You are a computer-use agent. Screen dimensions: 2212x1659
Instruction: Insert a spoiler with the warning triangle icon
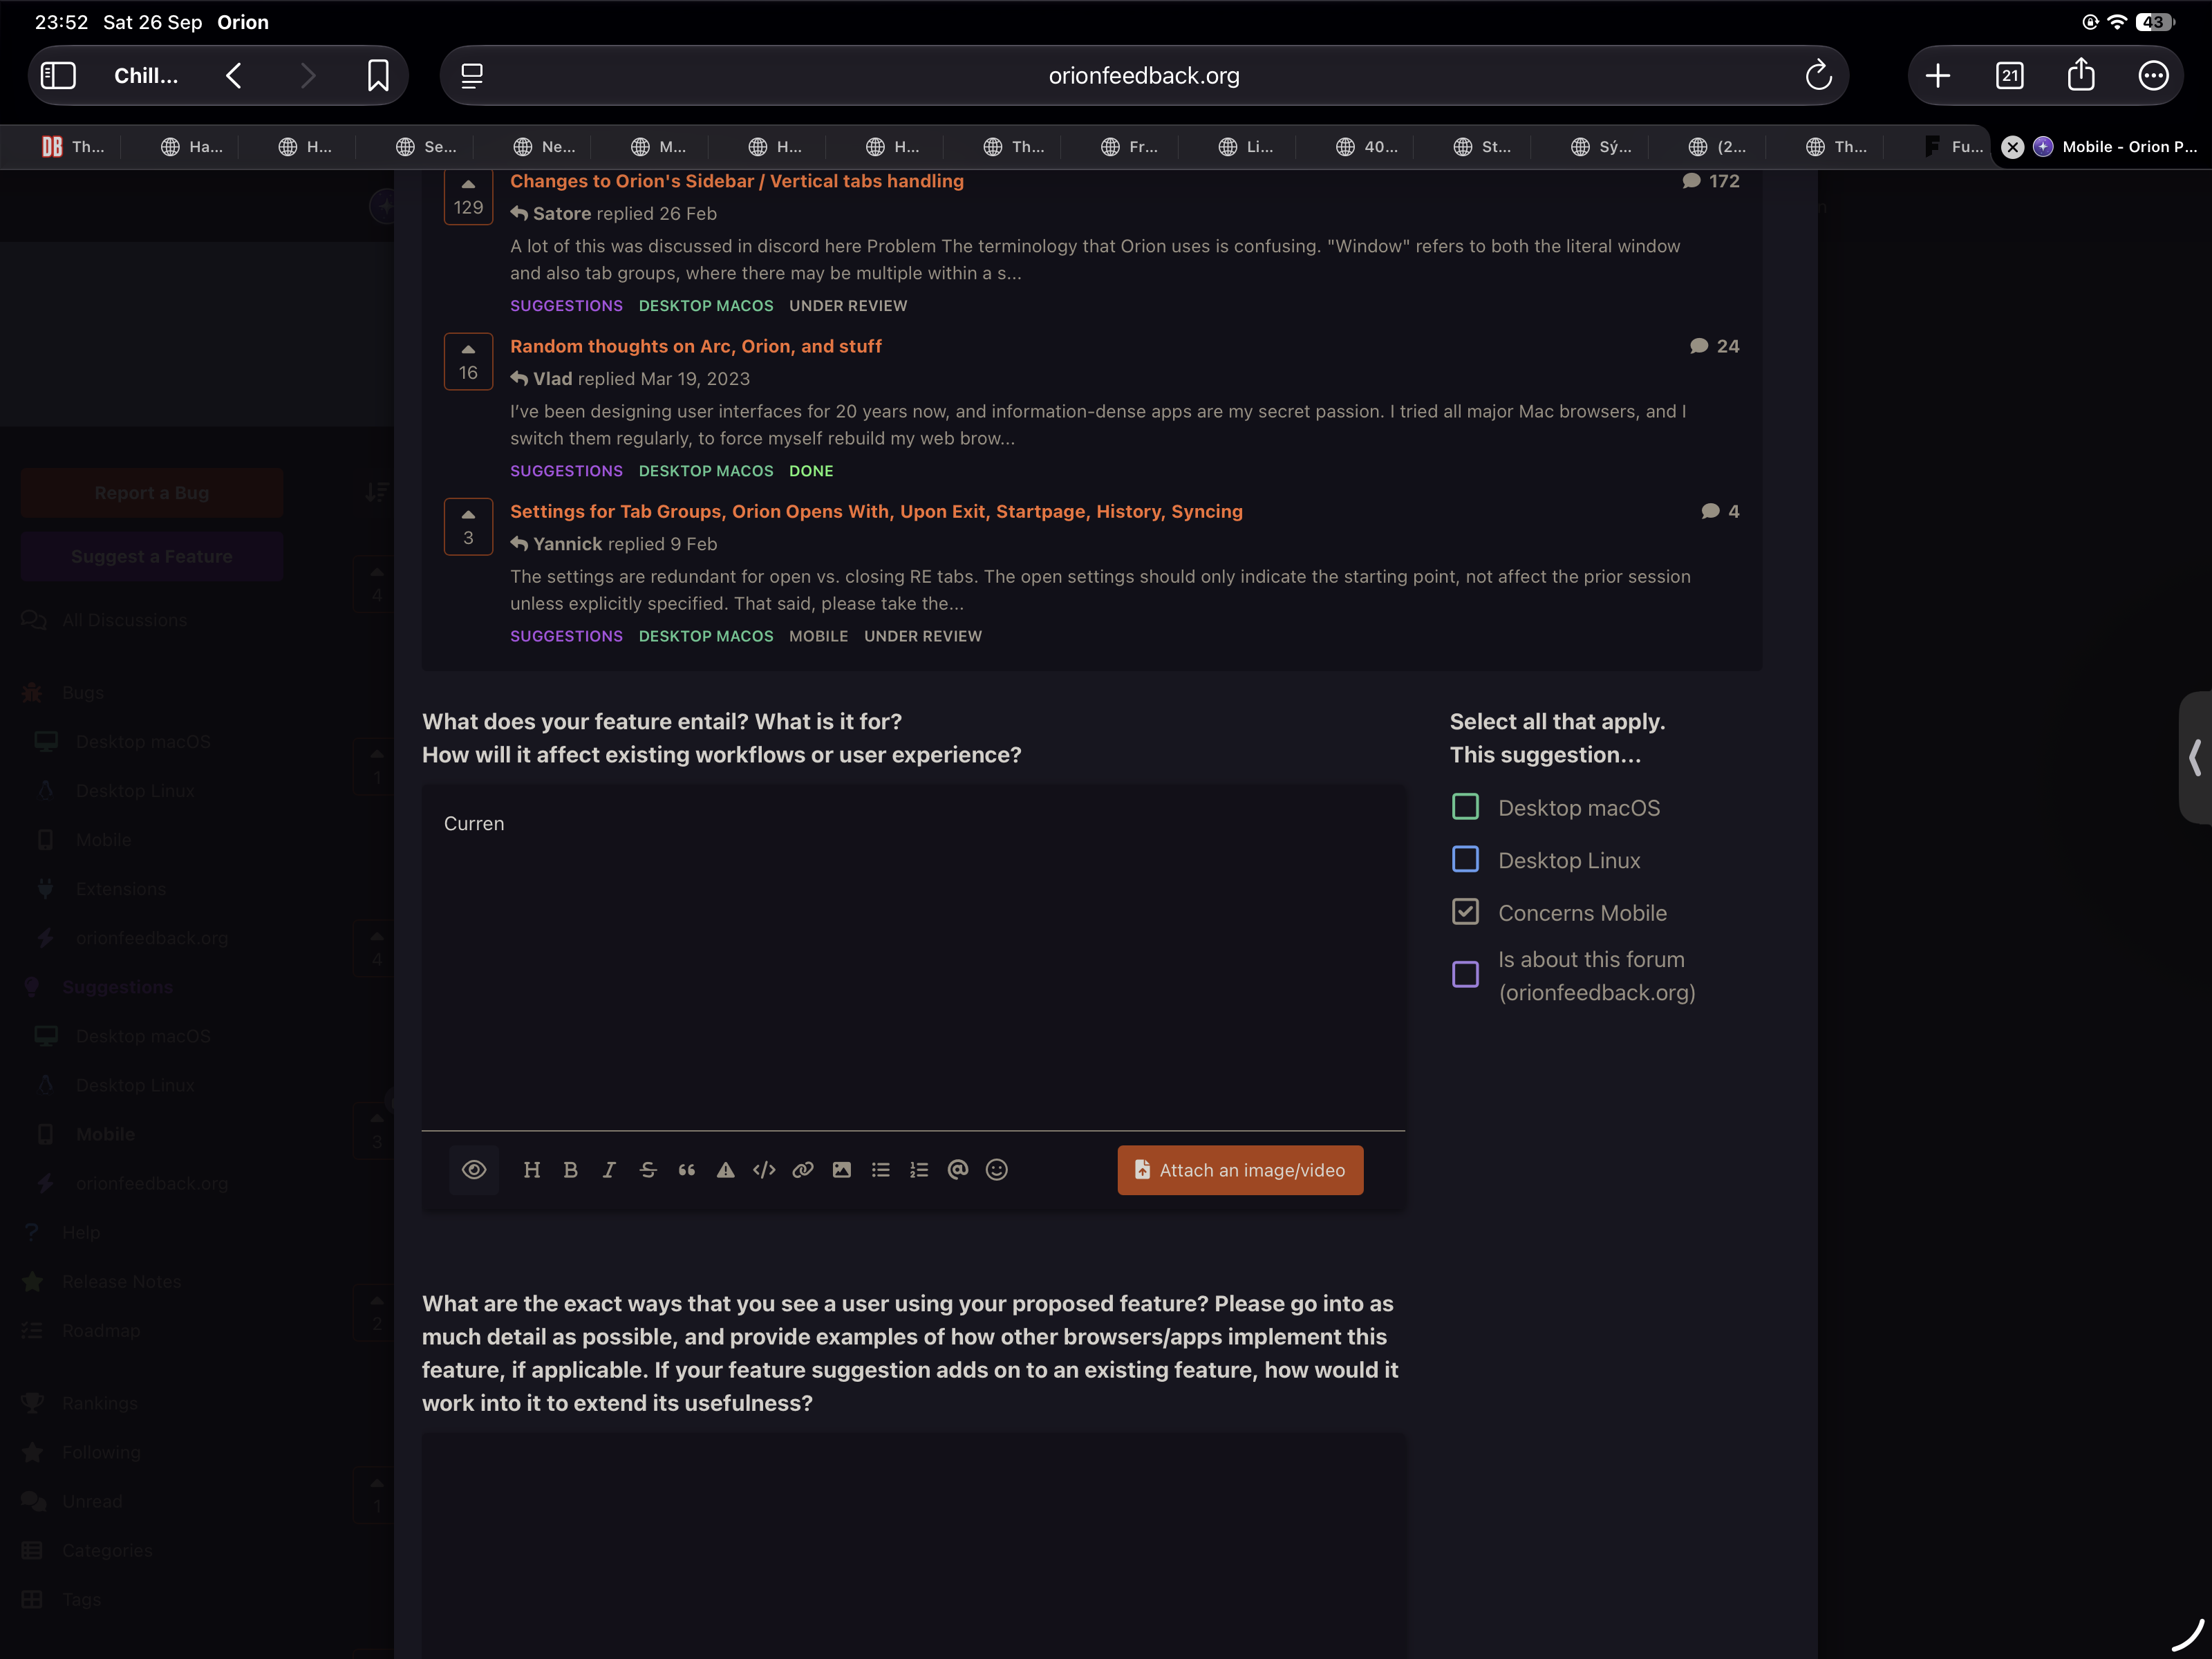(x=726, y=1170)
